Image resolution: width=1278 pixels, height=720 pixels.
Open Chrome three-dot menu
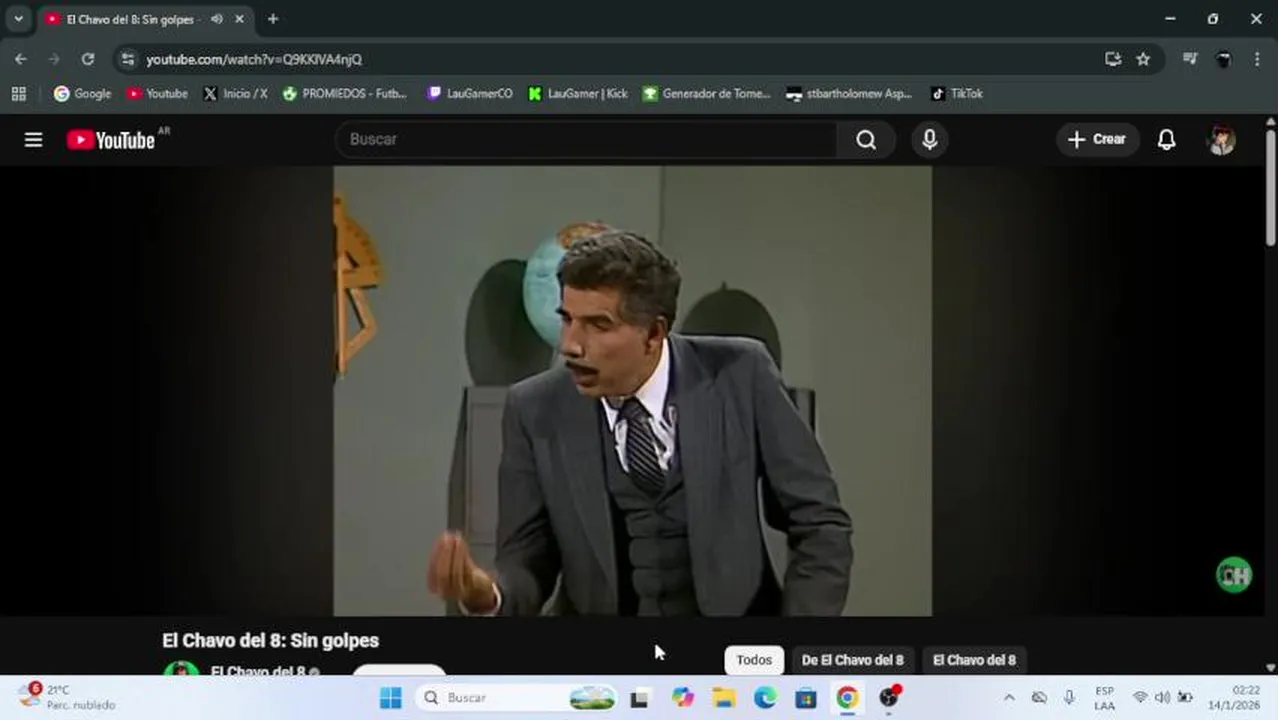(x=1257, y=59)
